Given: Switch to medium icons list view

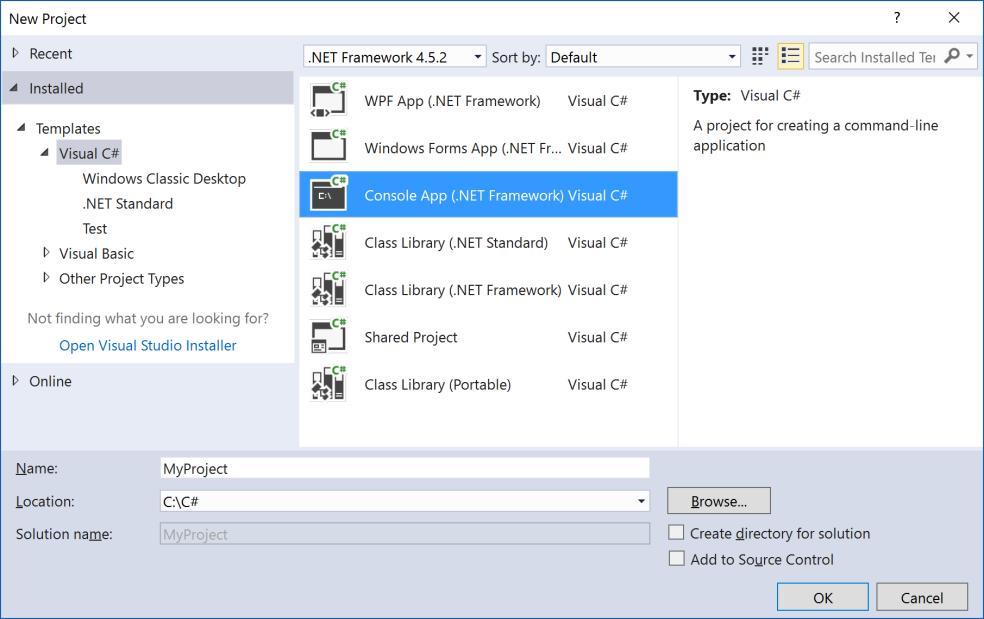Looking at the screenshot, I should (x=791, y=57).
